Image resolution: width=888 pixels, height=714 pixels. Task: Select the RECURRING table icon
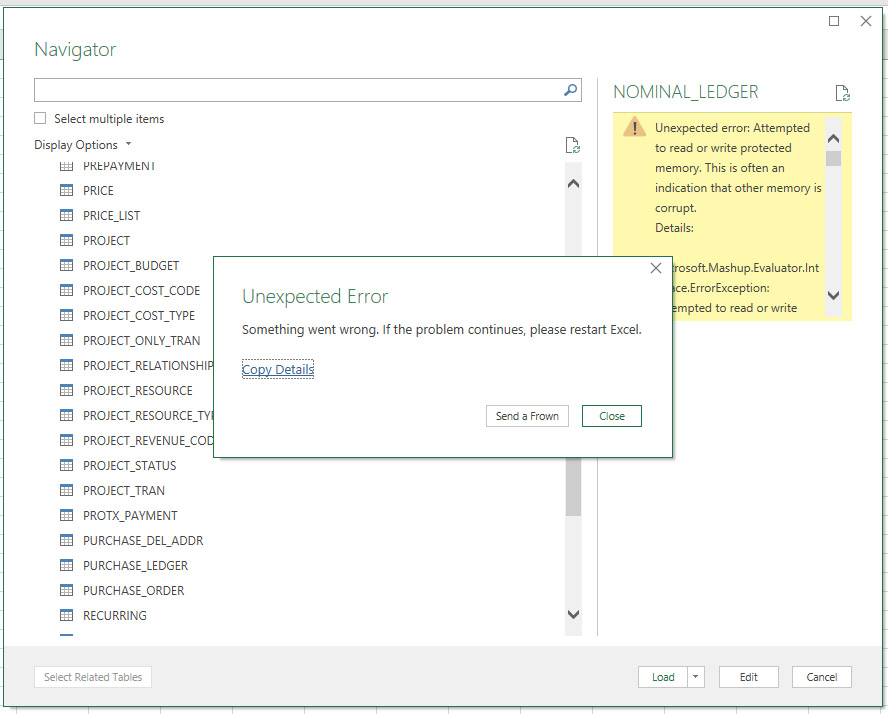coord(66,615)
